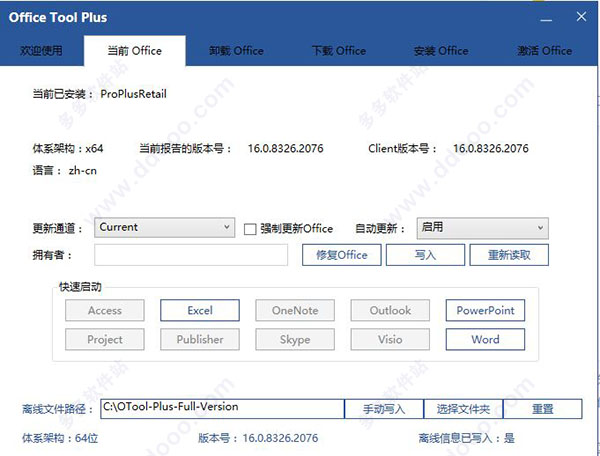
Task: Click the 体系架构：x64 text
Action: (68, 148)
